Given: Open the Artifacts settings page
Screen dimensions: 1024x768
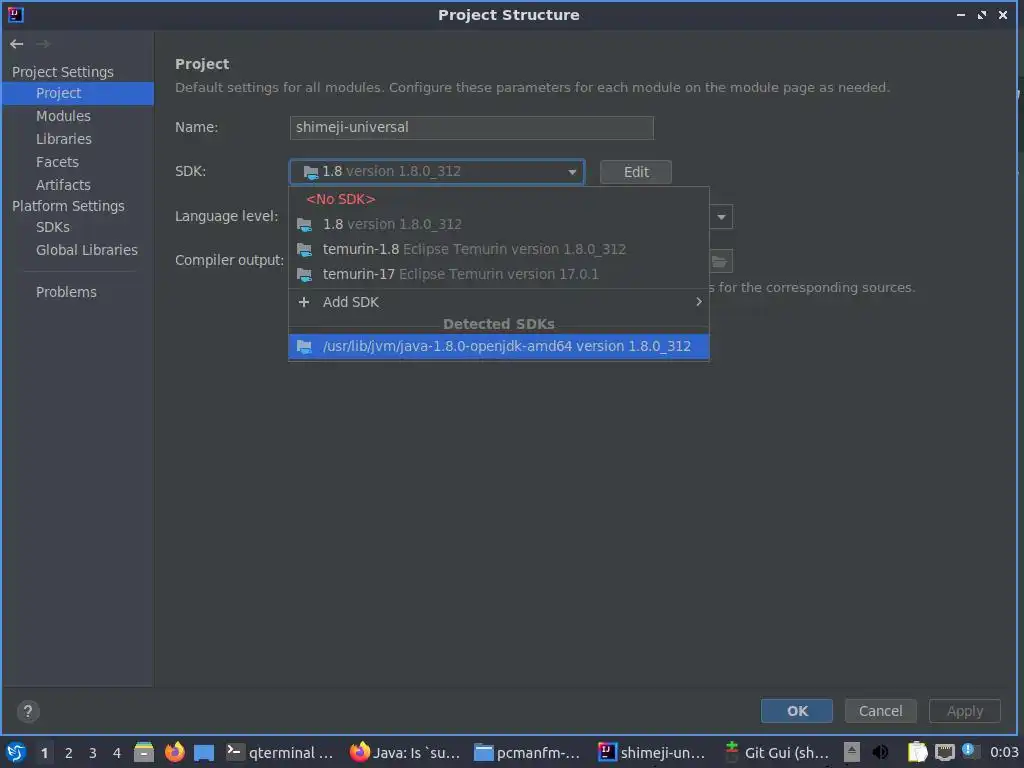Looking at the screenshot, I should (78, 185).
